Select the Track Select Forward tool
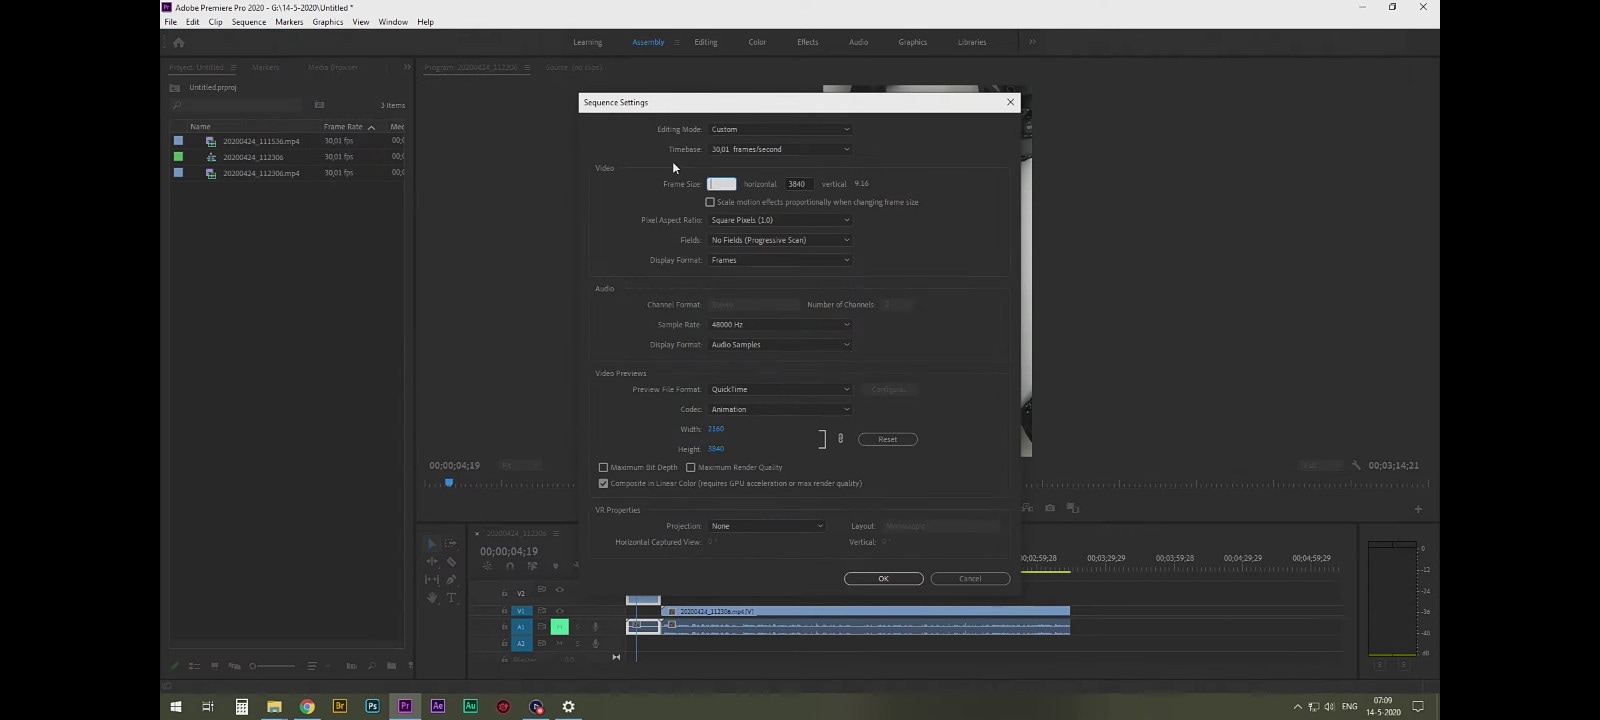 [x=451, y=543]
